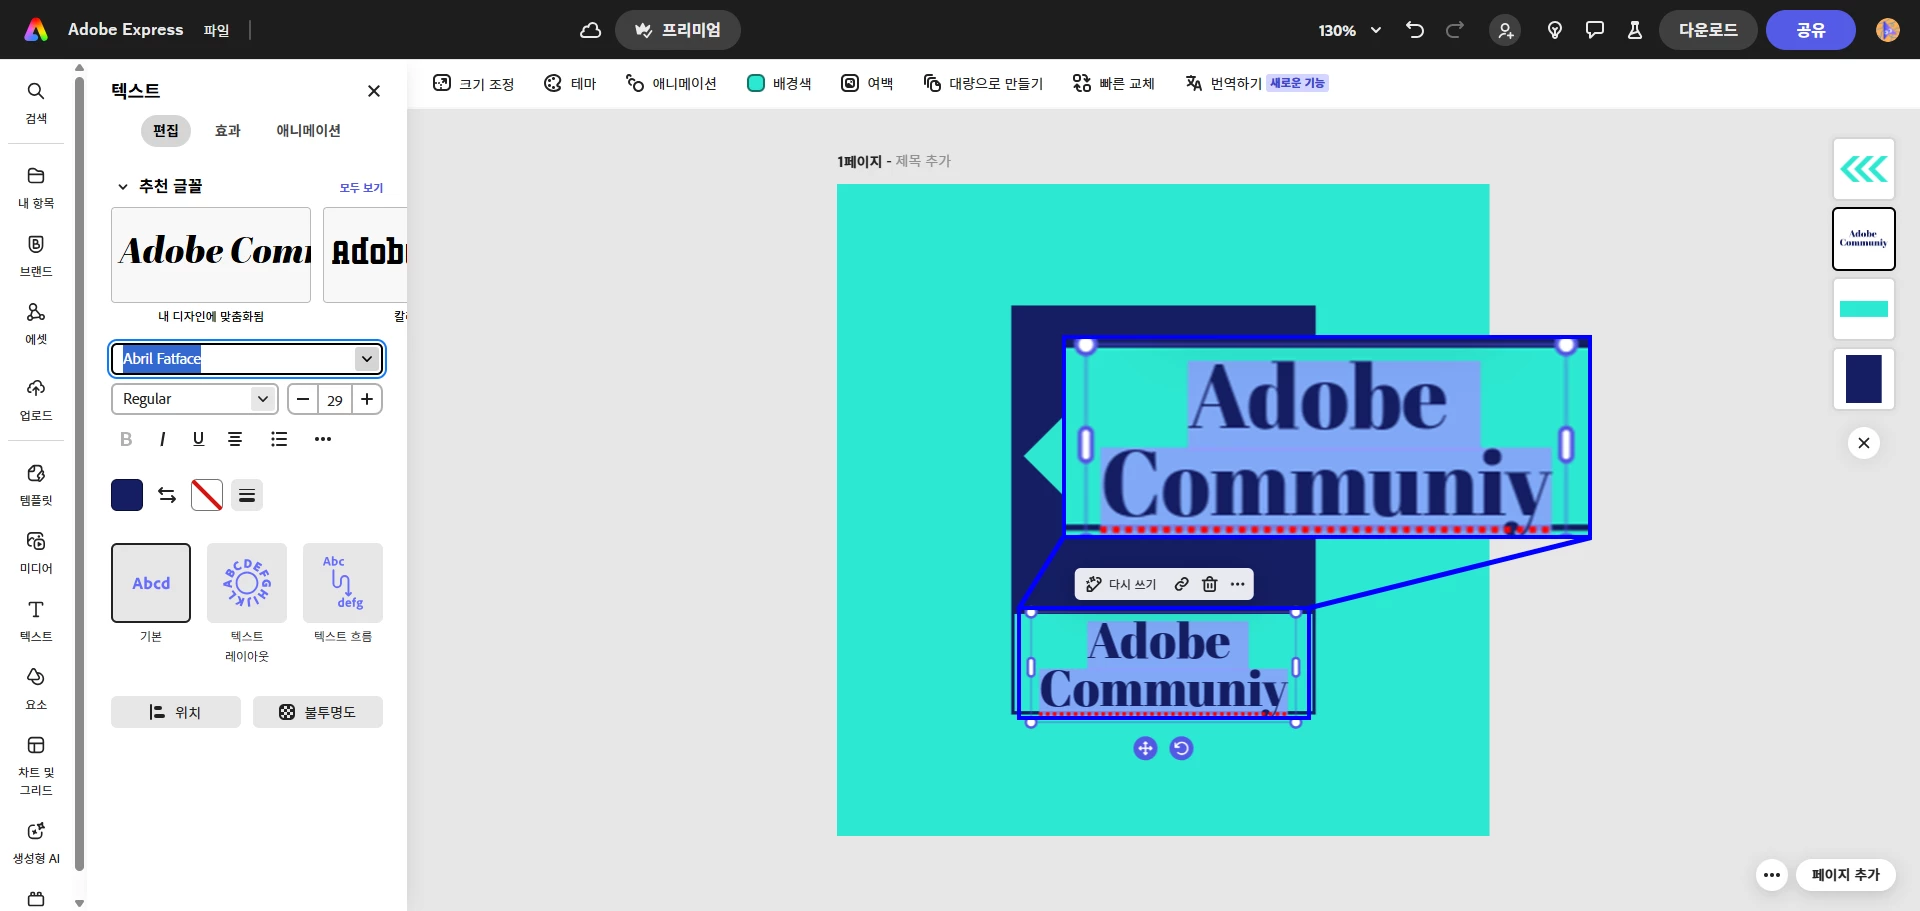Click the 공유 share button

click(x=1811, y=30)
